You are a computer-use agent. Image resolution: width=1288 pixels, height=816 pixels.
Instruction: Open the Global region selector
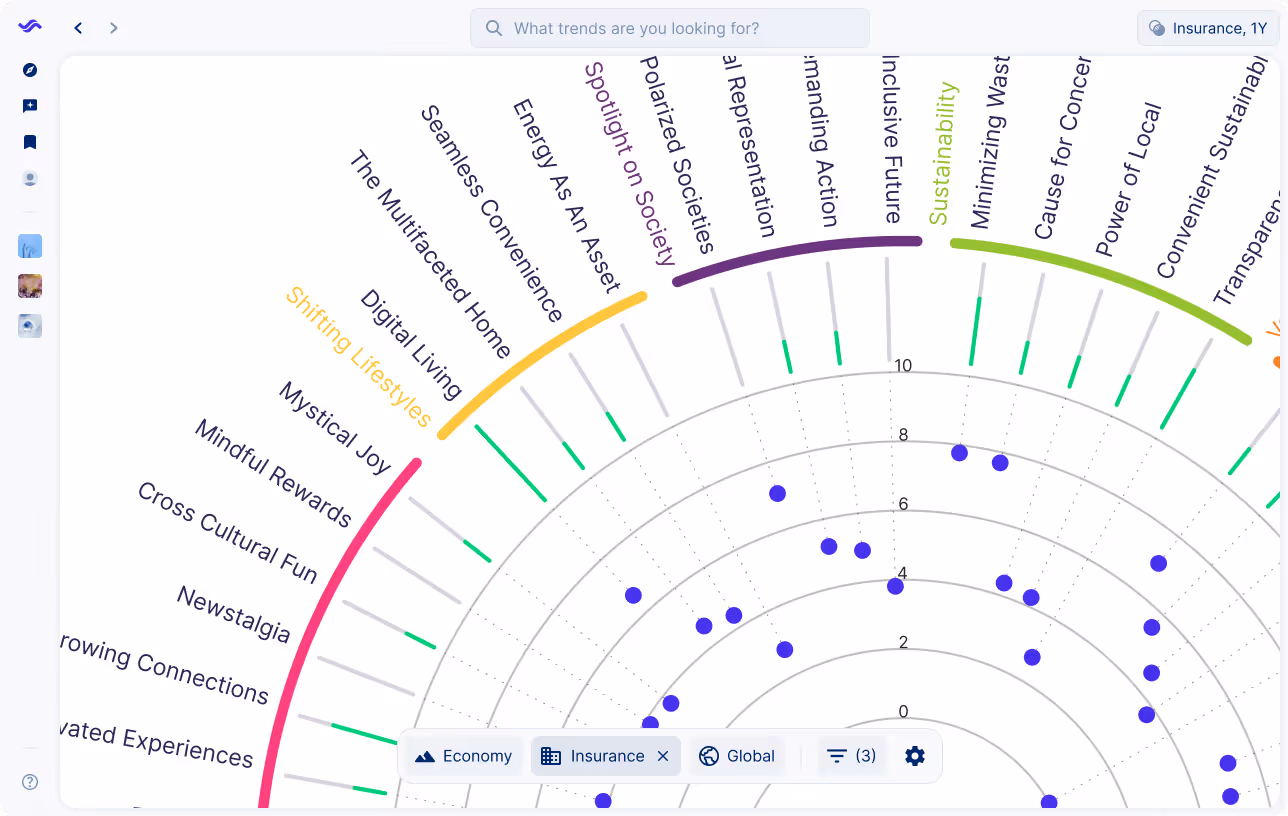pyautogui.click(x=738, y=756)
